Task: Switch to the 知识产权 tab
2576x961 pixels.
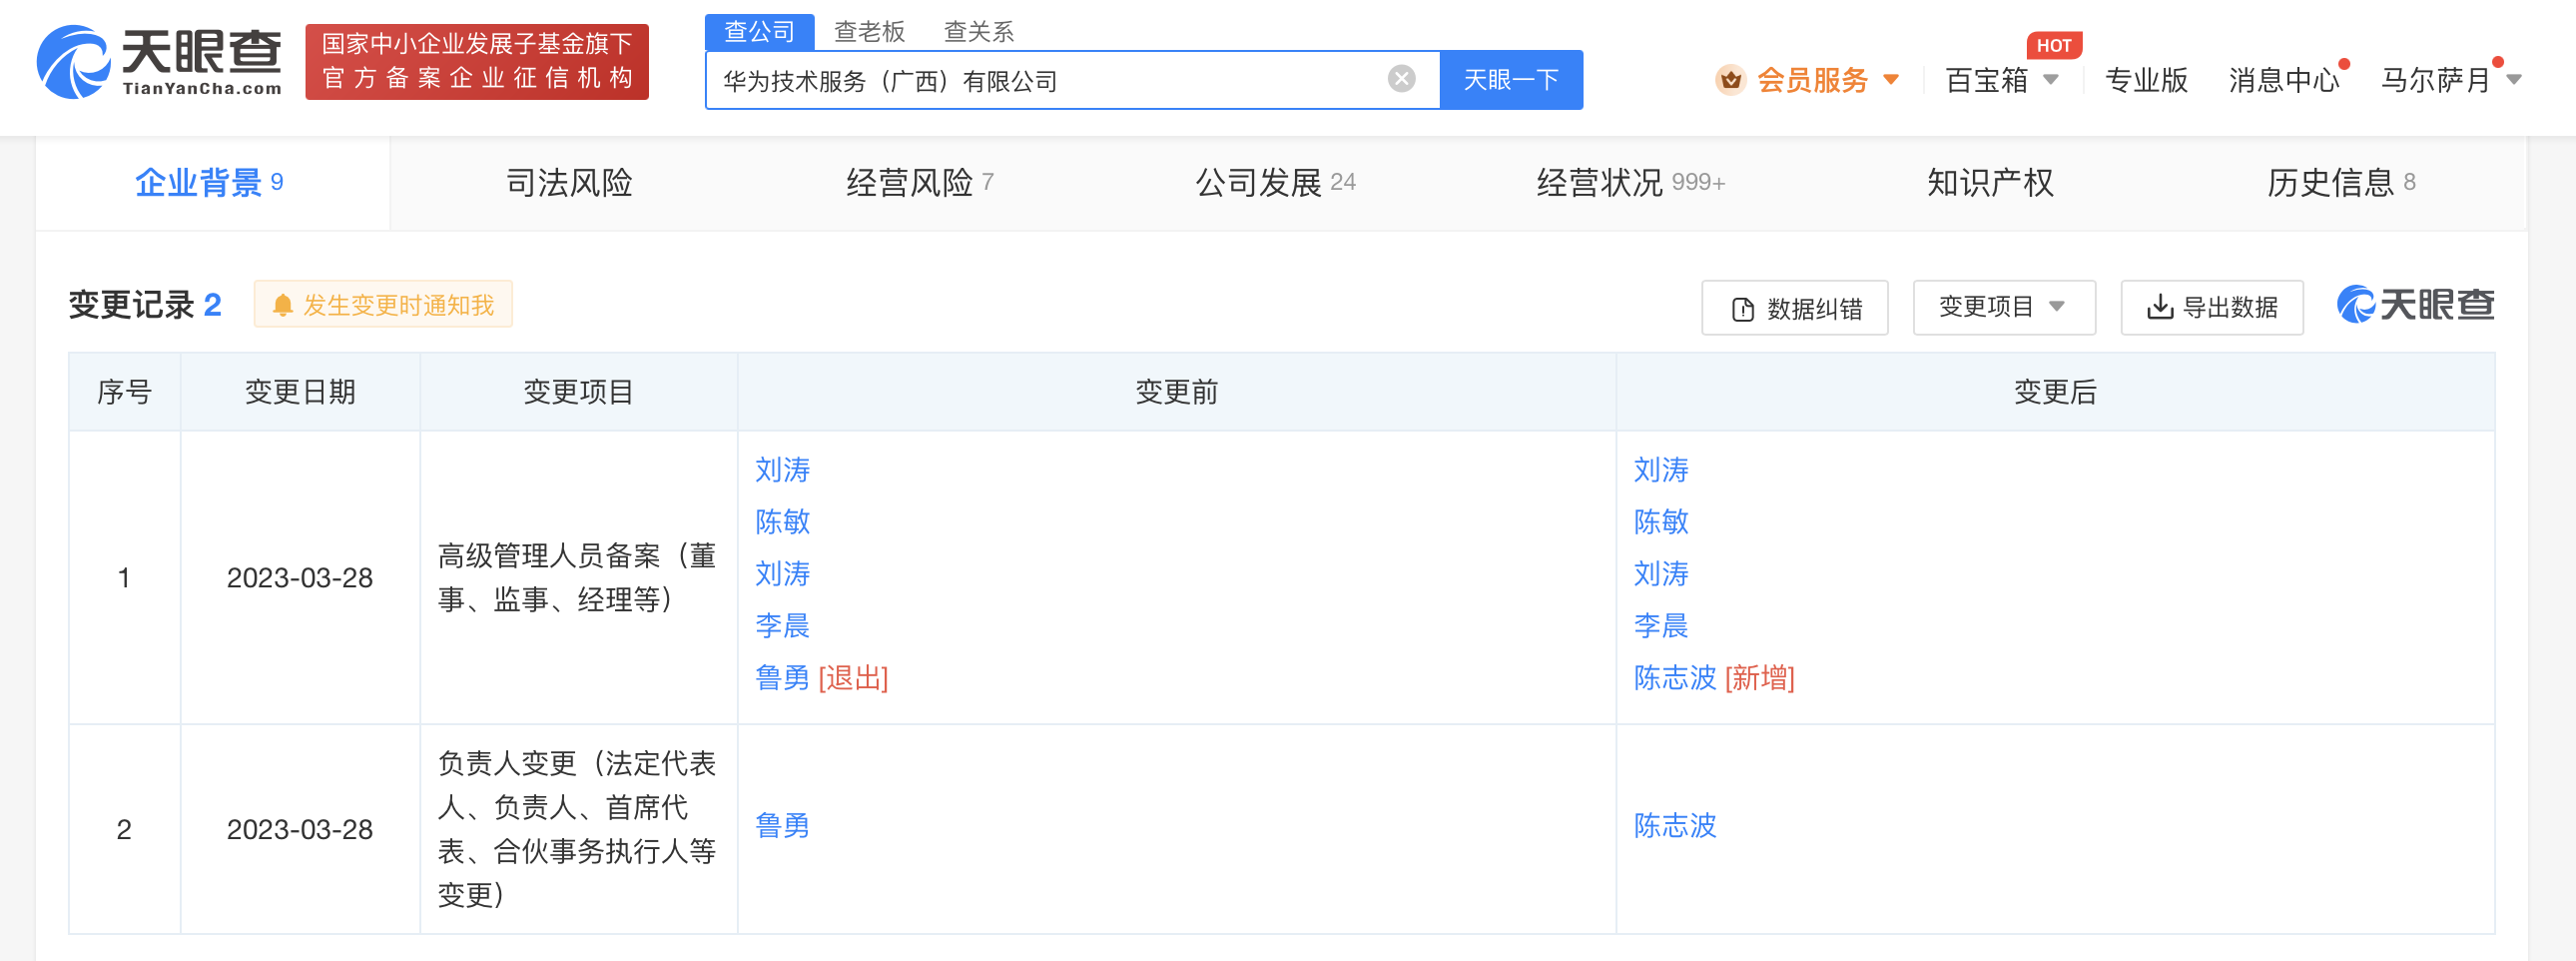Action: (1990, 183)
